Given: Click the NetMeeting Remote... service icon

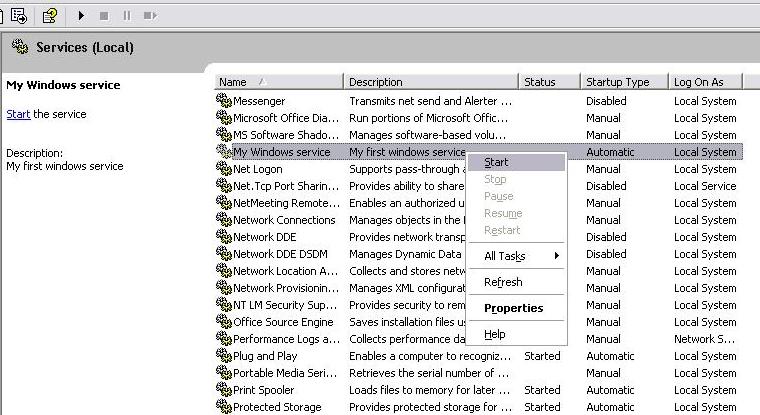Looking at the screenshot, I should pyautogui.click(x=223, y=202).
